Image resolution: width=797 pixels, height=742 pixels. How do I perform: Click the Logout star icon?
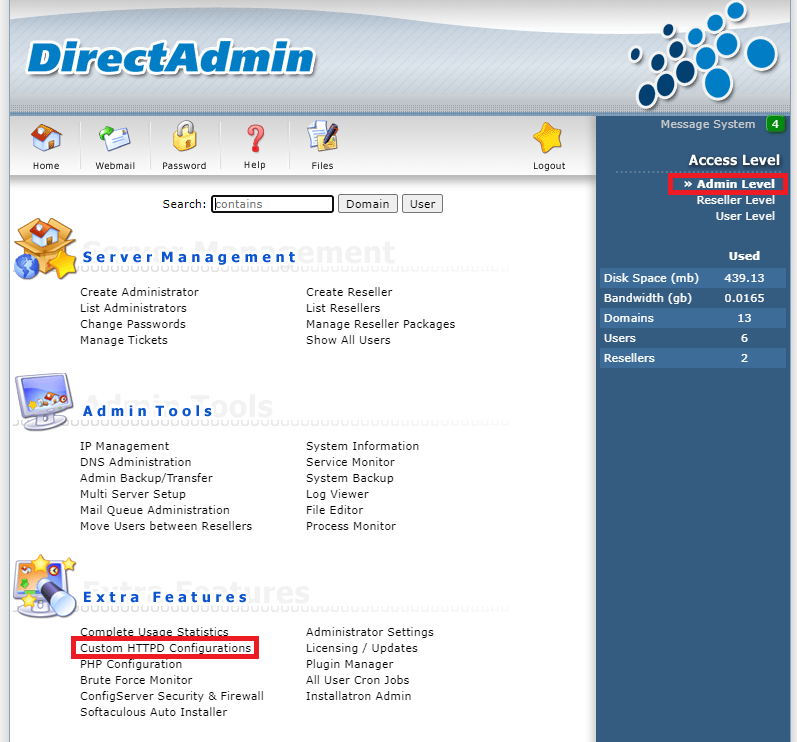[548, 138]
